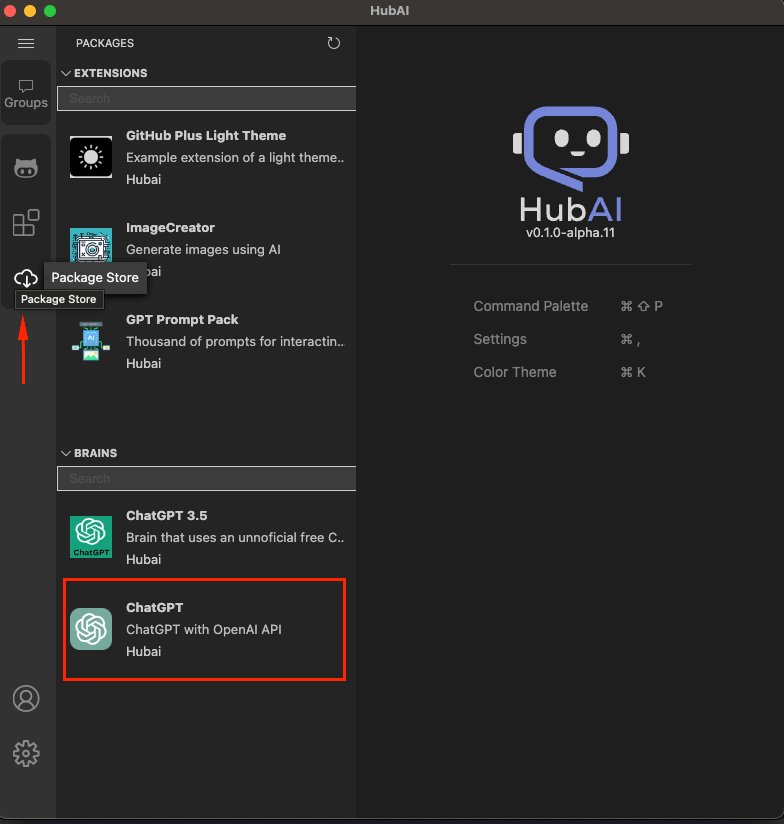Open the Groups chat panel

26,94
